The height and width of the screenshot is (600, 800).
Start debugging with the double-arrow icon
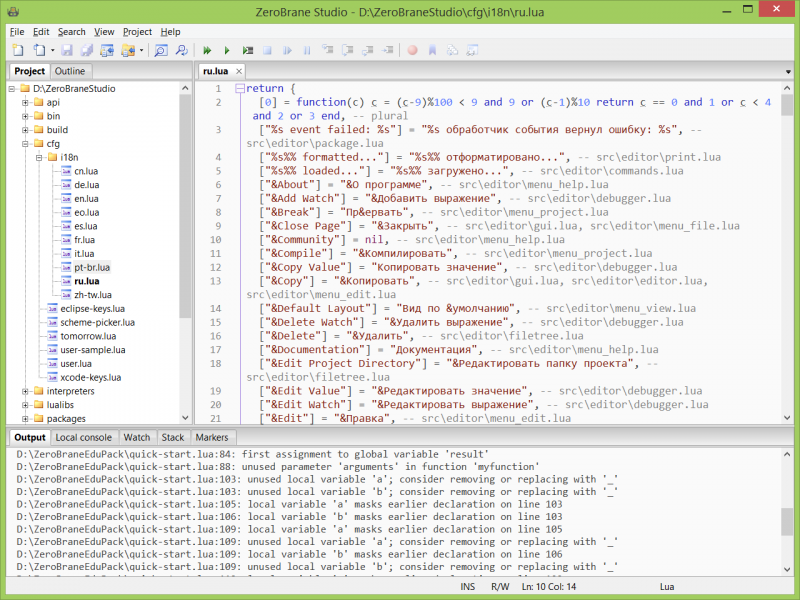pos(207,50)
